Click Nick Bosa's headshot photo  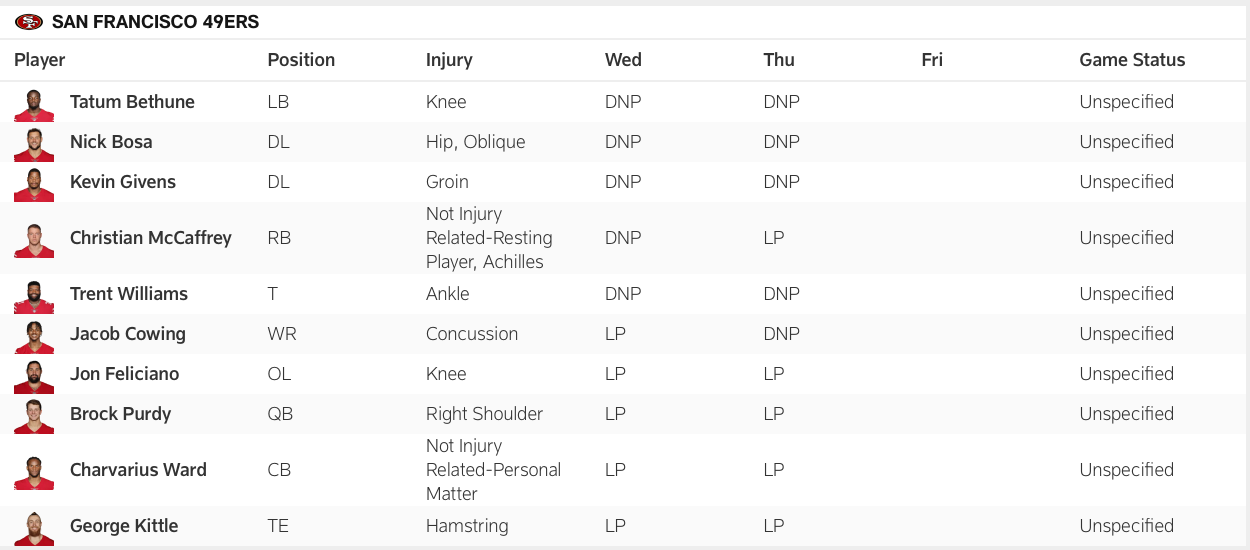34,144
